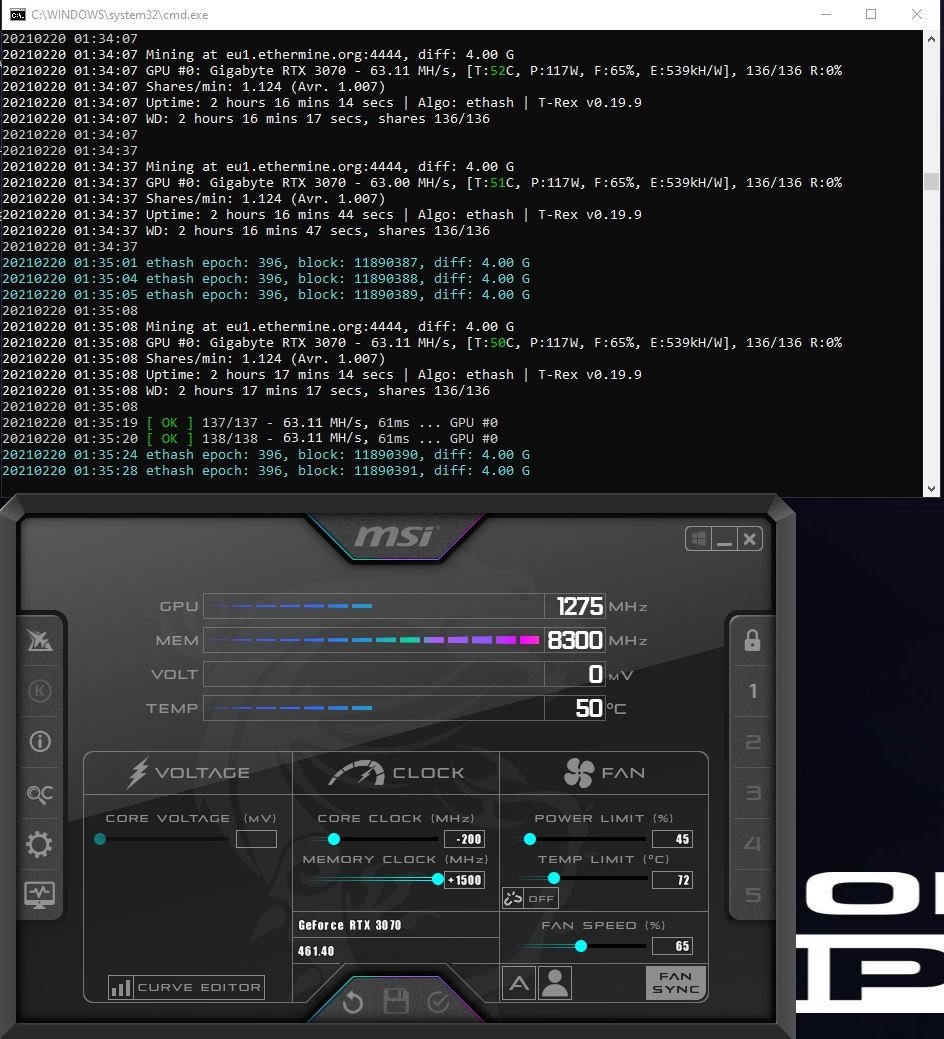Click the temp limit 72 value field
This screenshot has height=1039, width=944.
coord(672,880)
